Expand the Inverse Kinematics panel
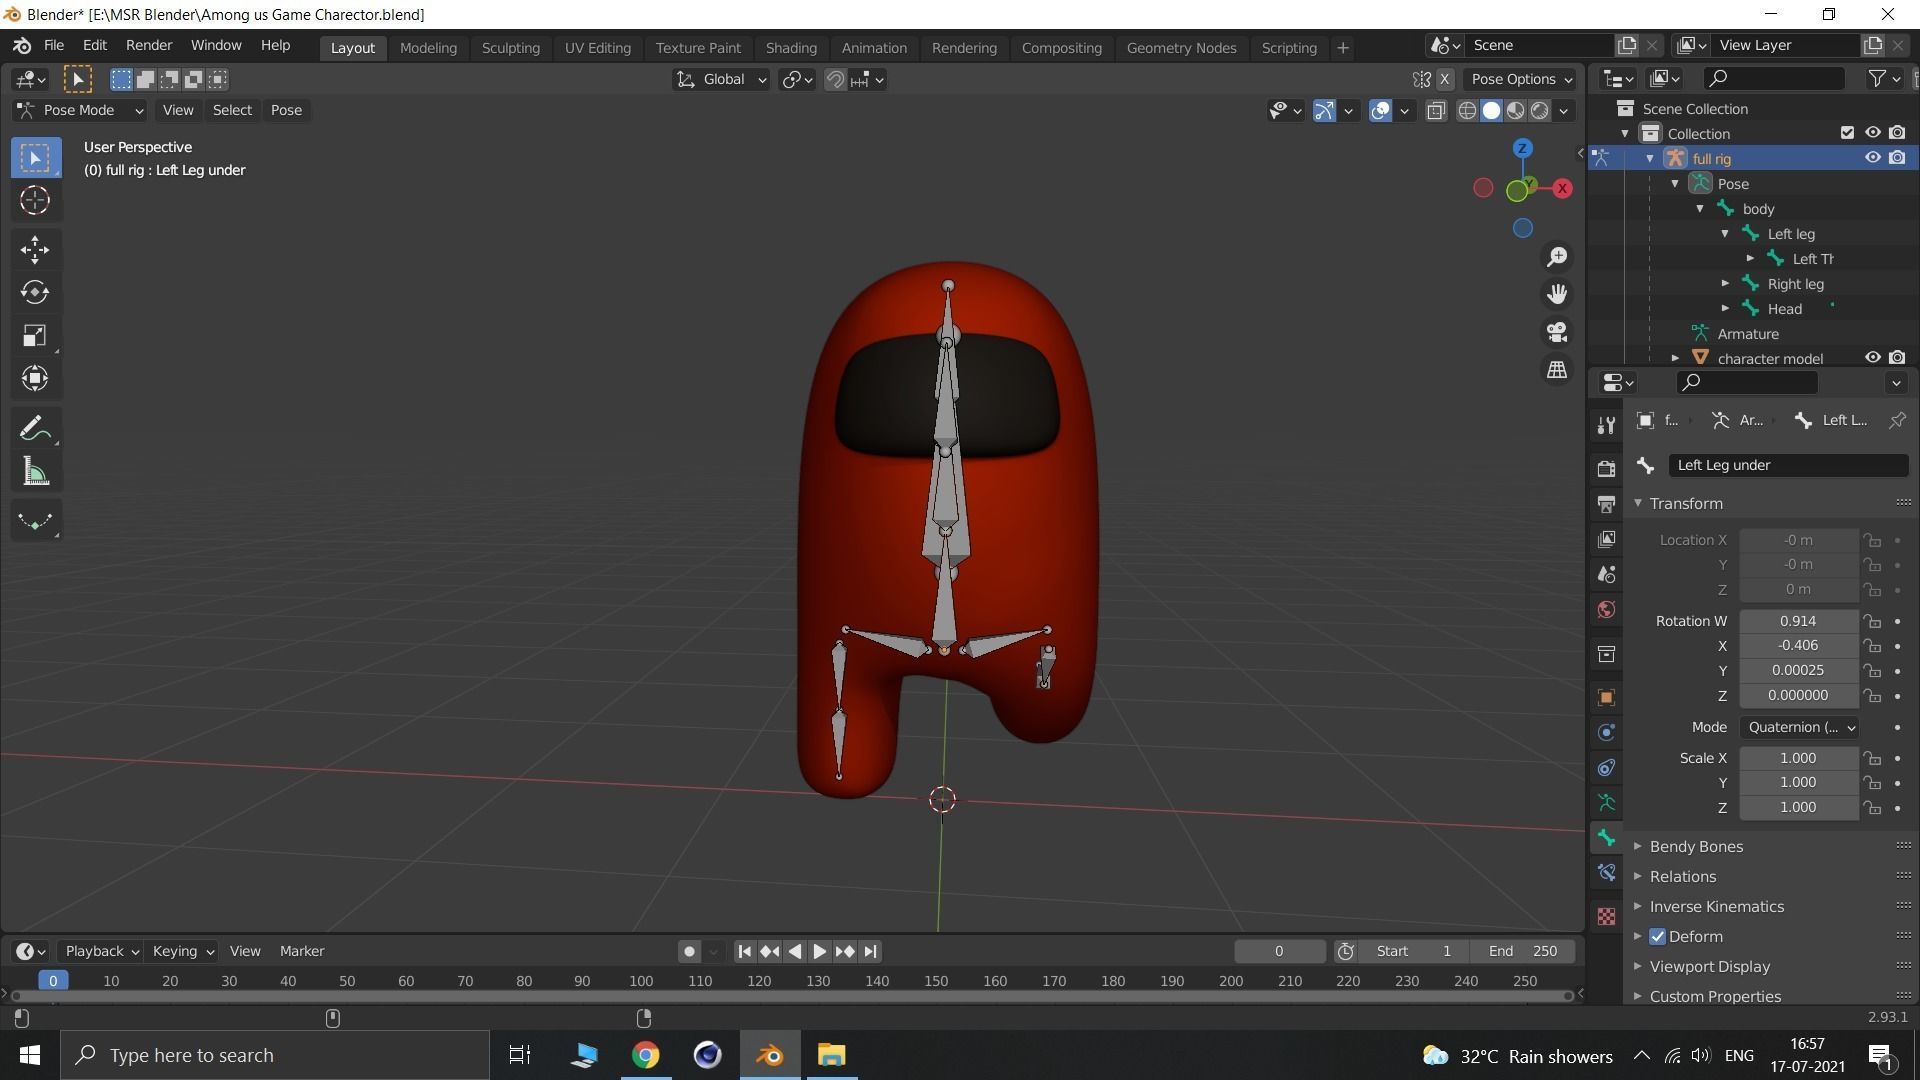The height and width of the screenshot is (1080, 1920). 1716,907
